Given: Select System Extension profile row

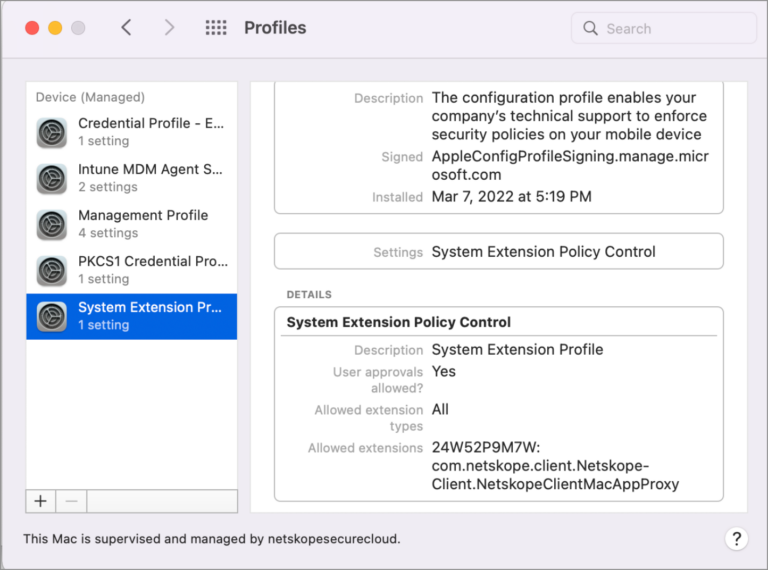Looking at the screenshot, I should pos(150,316).
